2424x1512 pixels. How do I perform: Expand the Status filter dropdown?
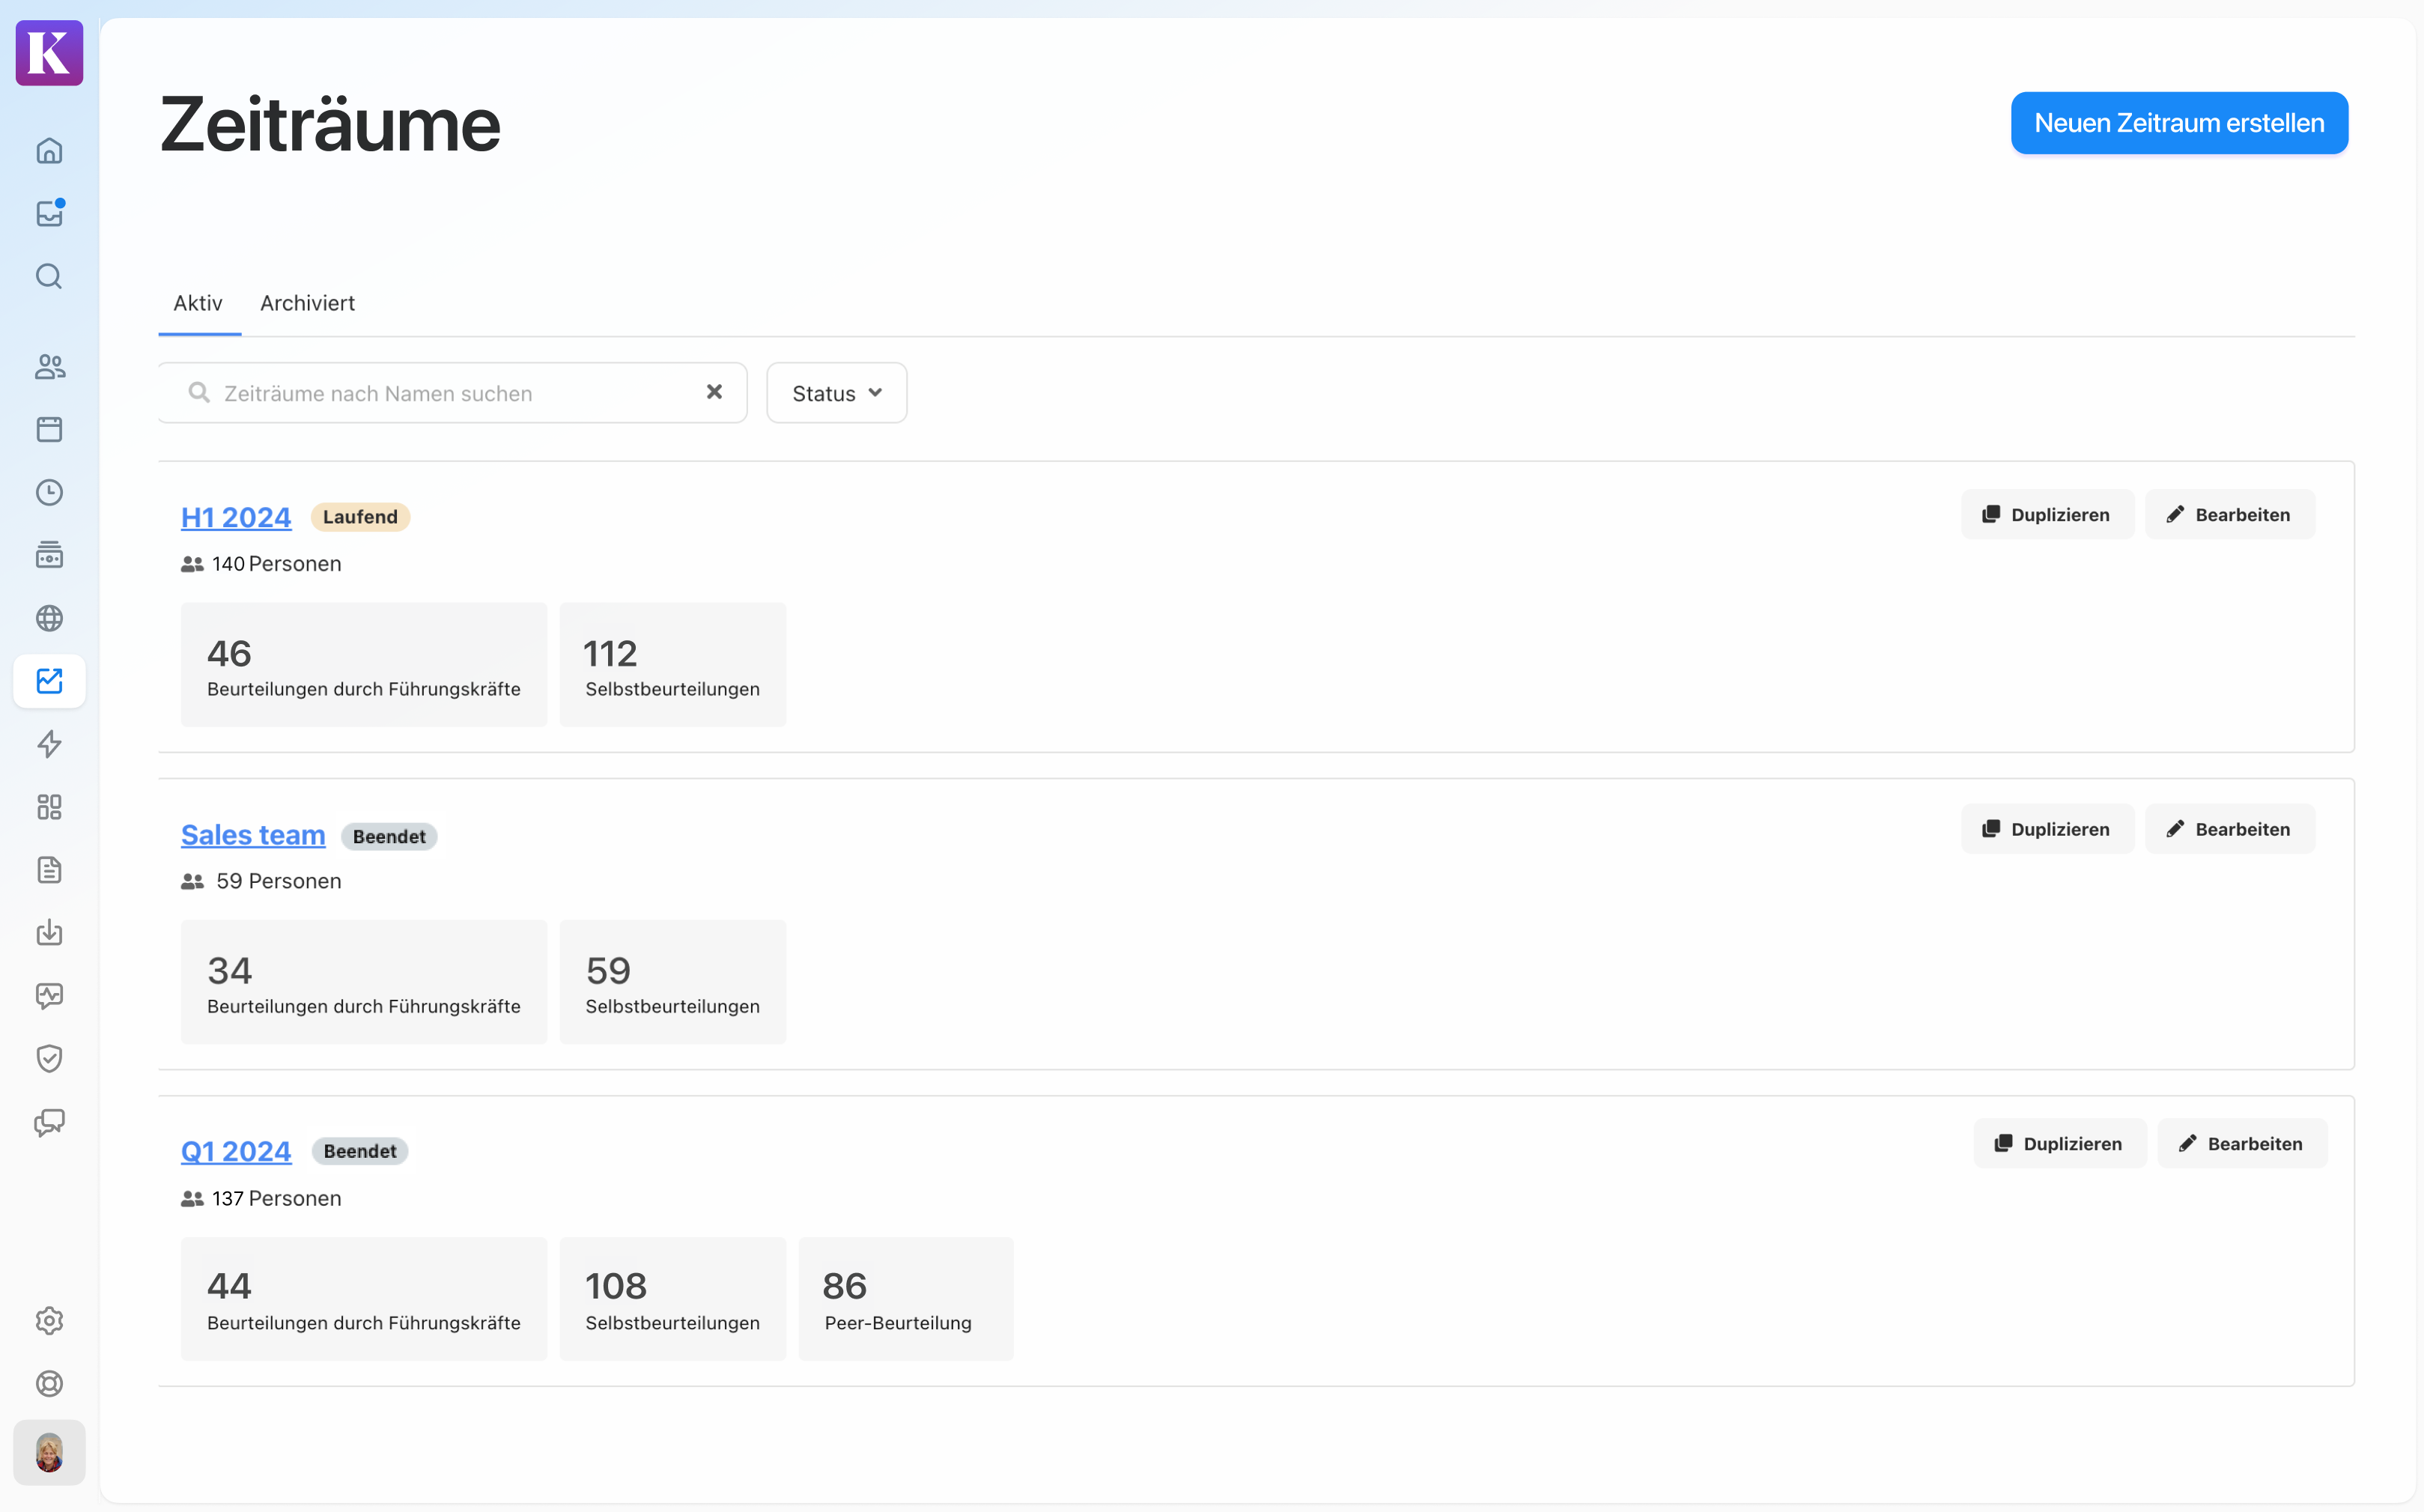(x=836, y=393)
